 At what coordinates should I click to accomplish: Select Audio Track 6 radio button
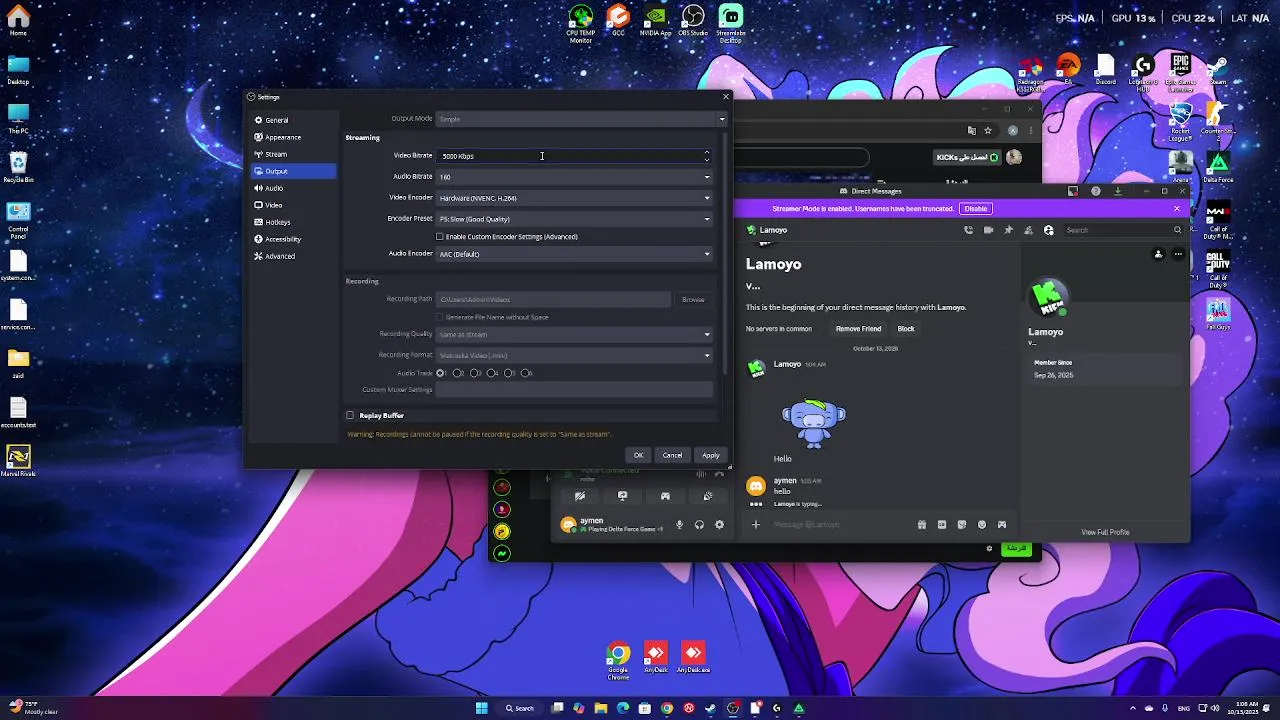(x=525, y=373)
